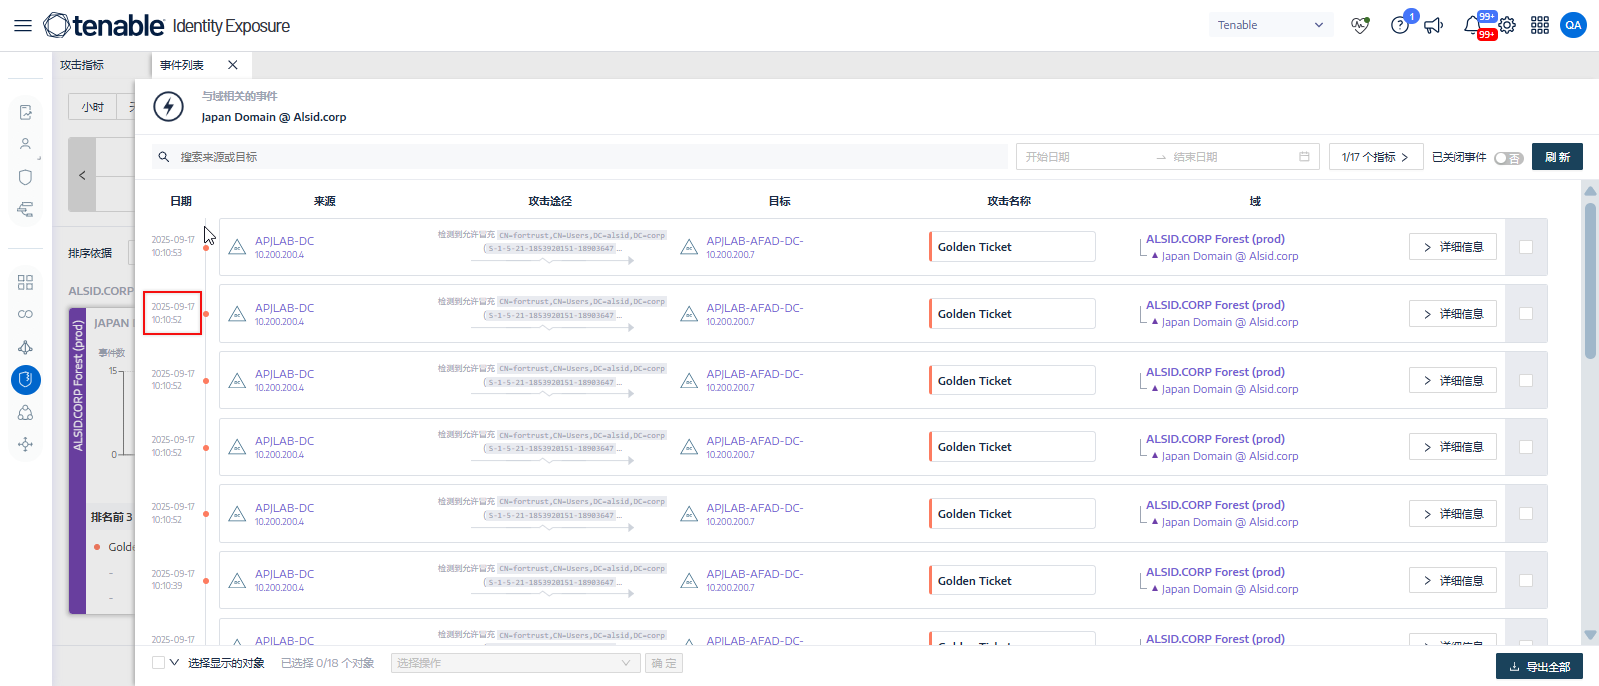
Task: Toggle the 已关闭事件 switch
Action: pyautogui.click(x=1508, y=158)
